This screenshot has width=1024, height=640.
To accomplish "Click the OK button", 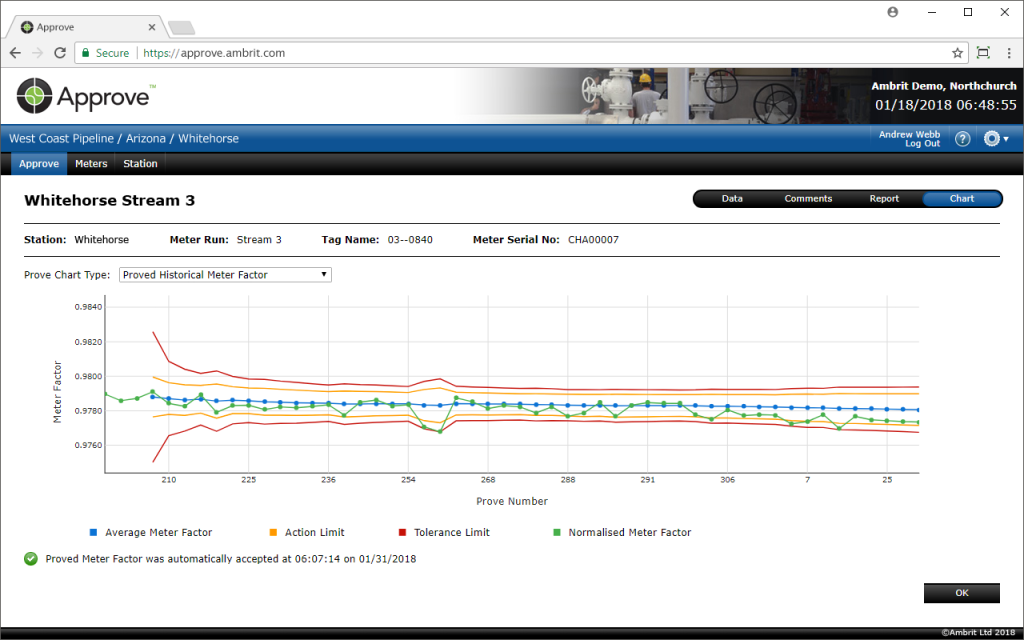I will tap(961, 592).
